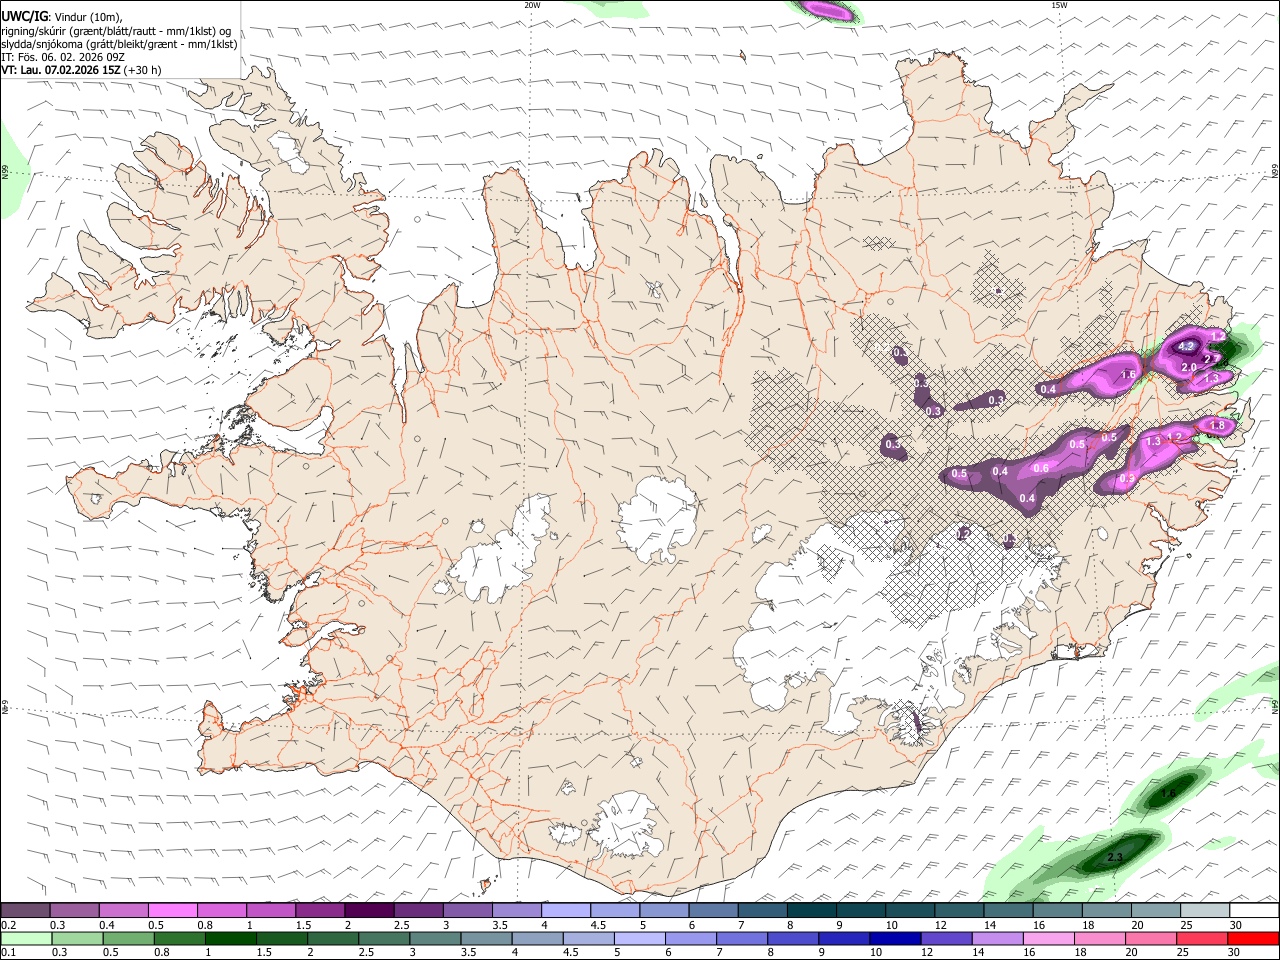Click the 0.6 value on the map

click(1040, 468)
